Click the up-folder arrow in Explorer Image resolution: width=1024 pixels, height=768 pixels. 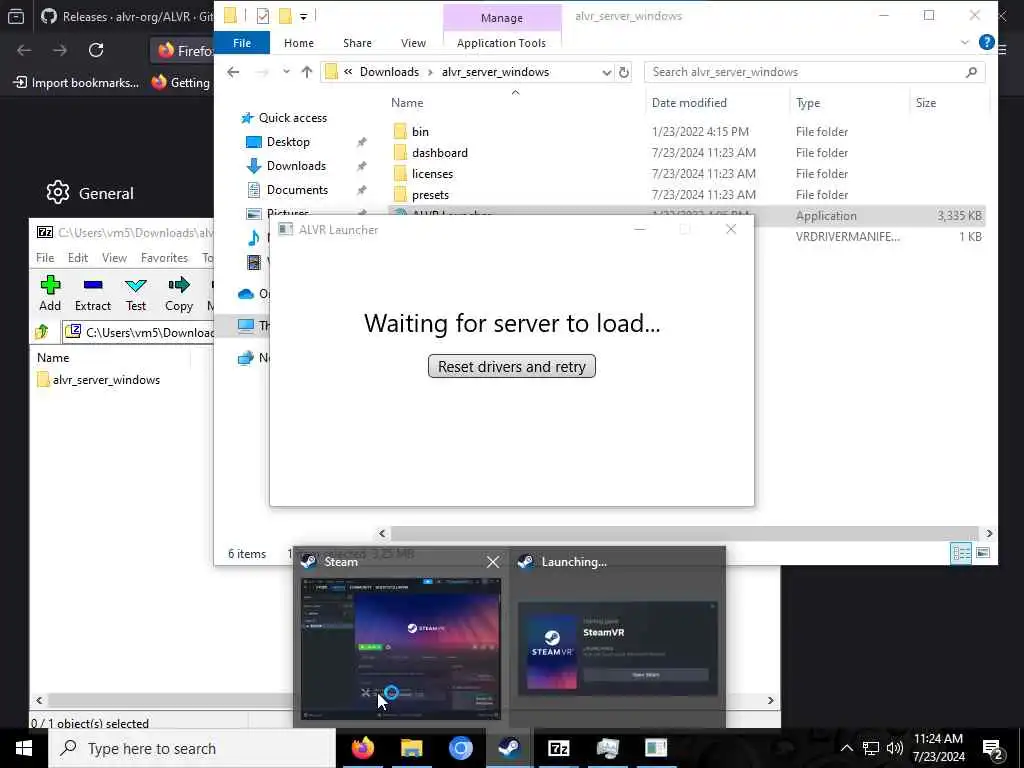(x=306, y=72)
